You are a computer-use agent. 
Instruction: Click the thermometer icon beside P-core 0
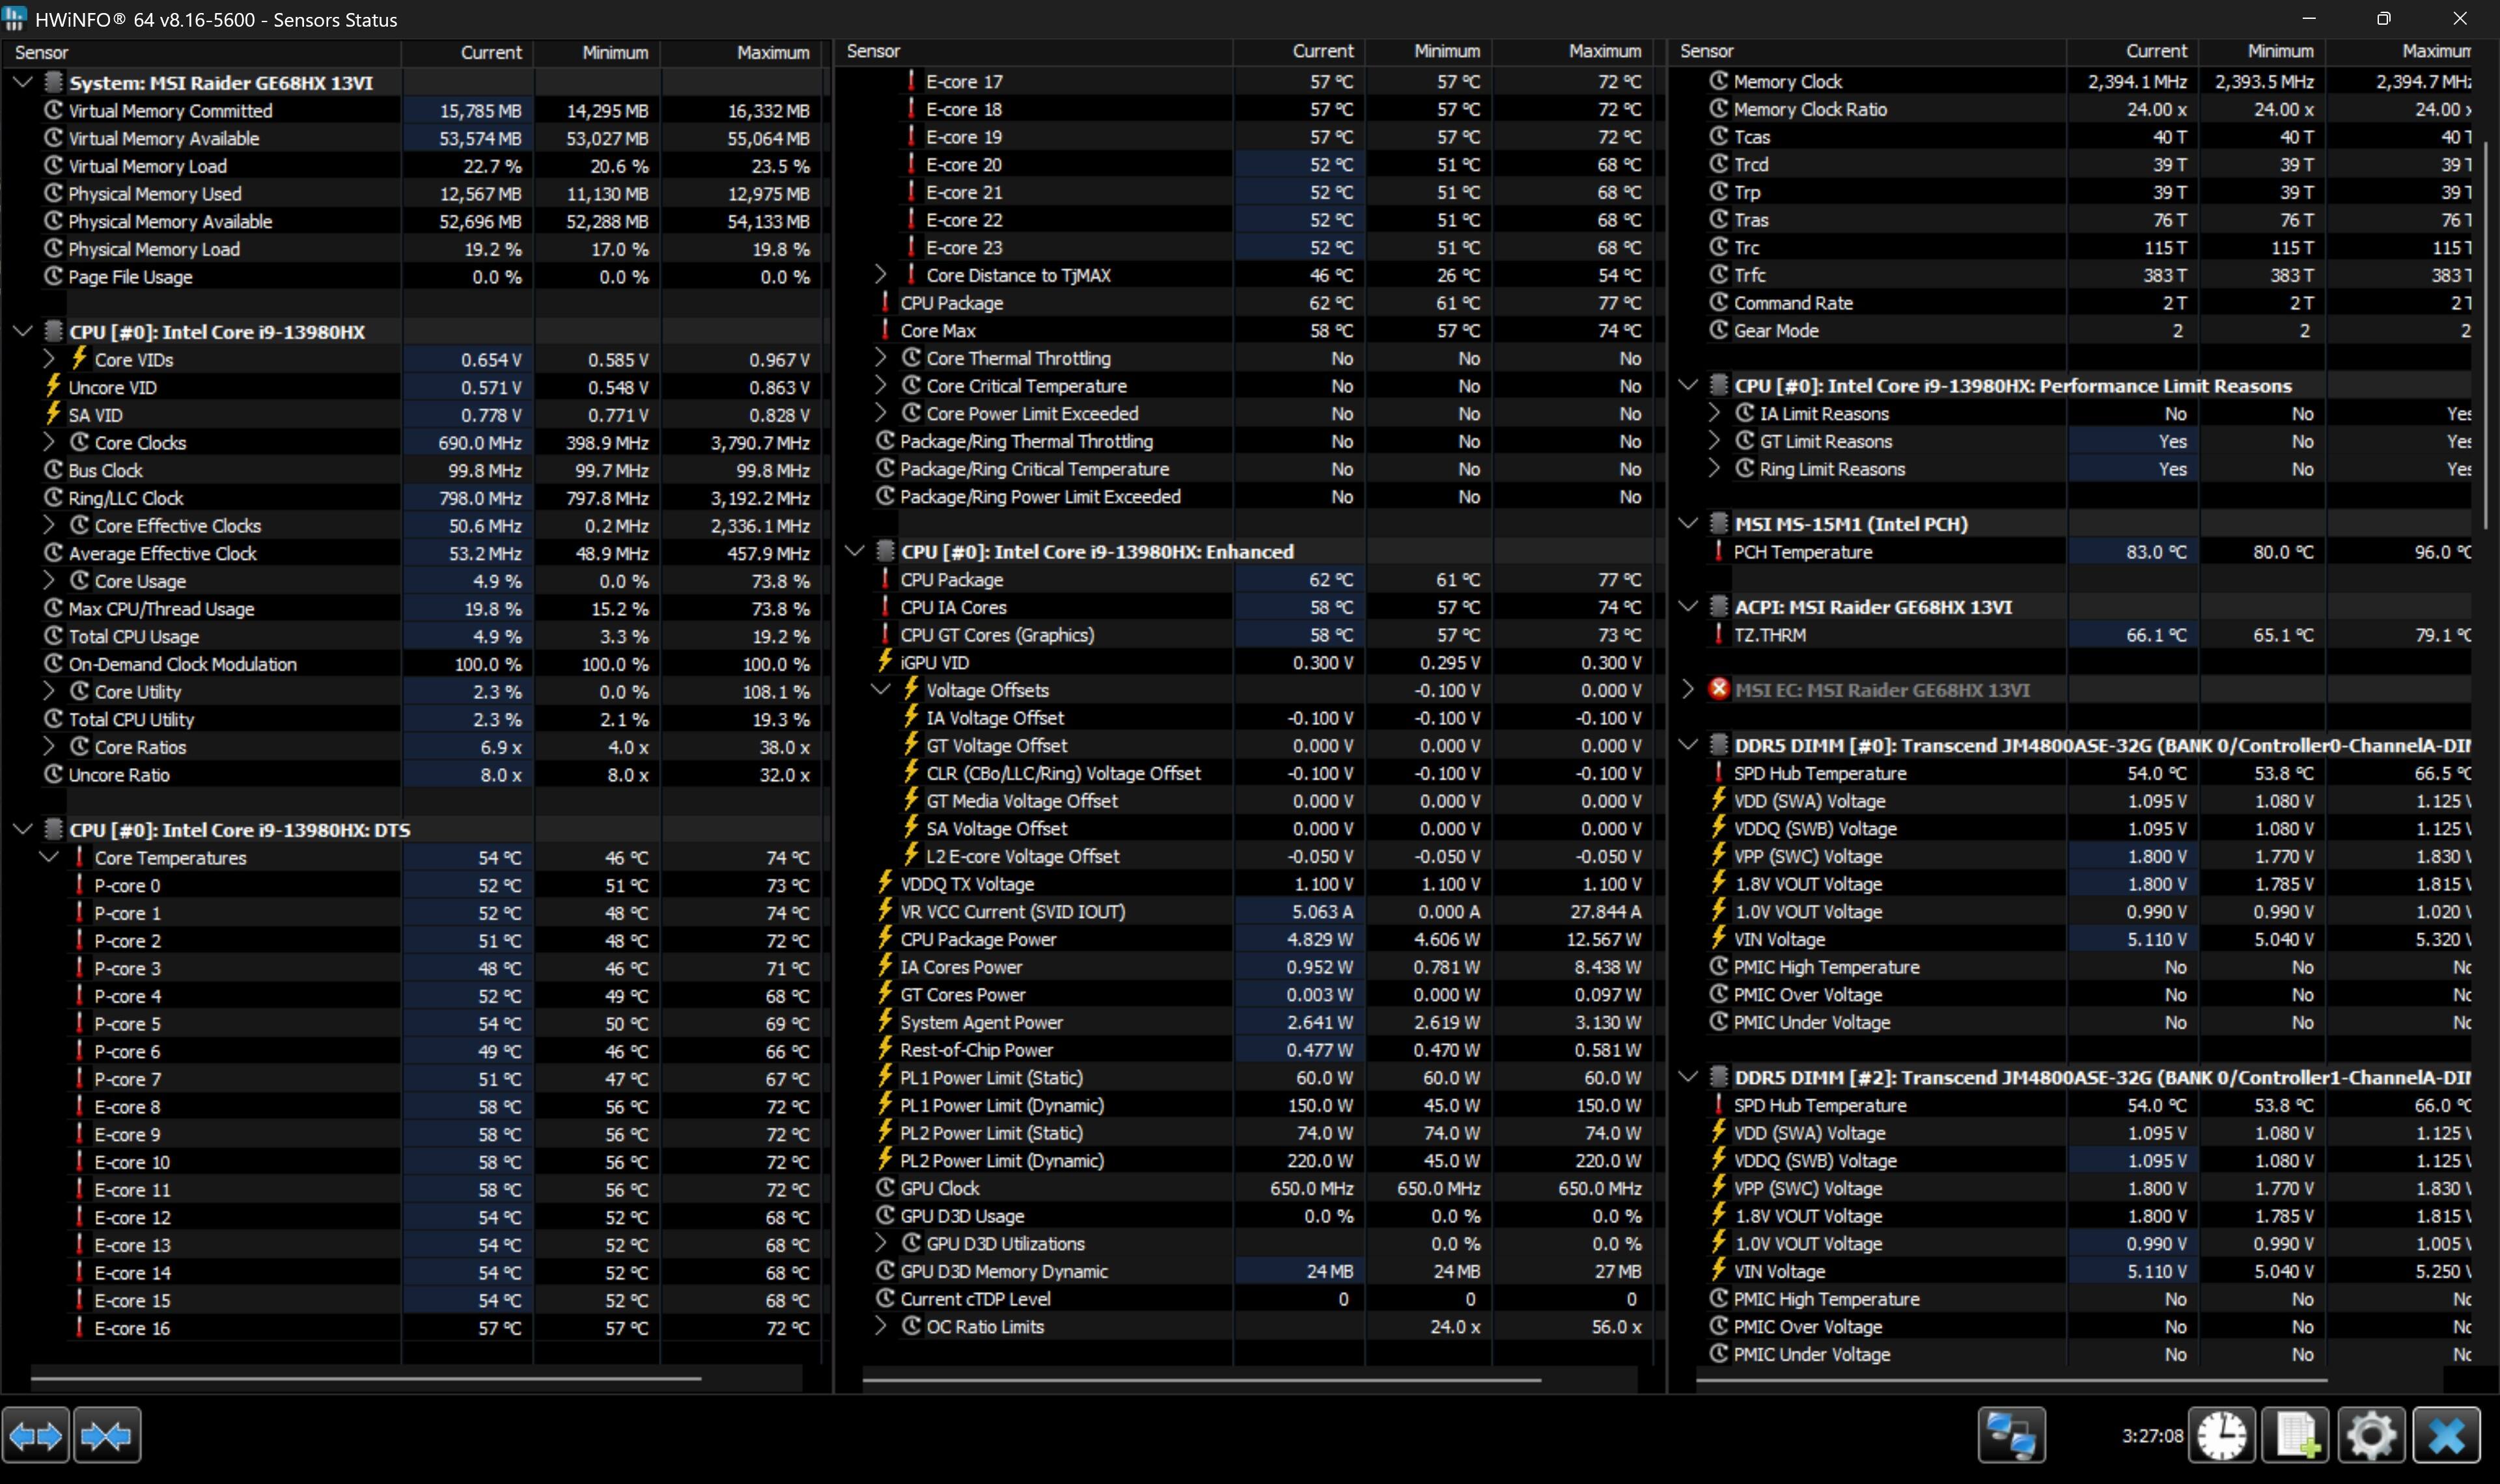coord(79,885)
